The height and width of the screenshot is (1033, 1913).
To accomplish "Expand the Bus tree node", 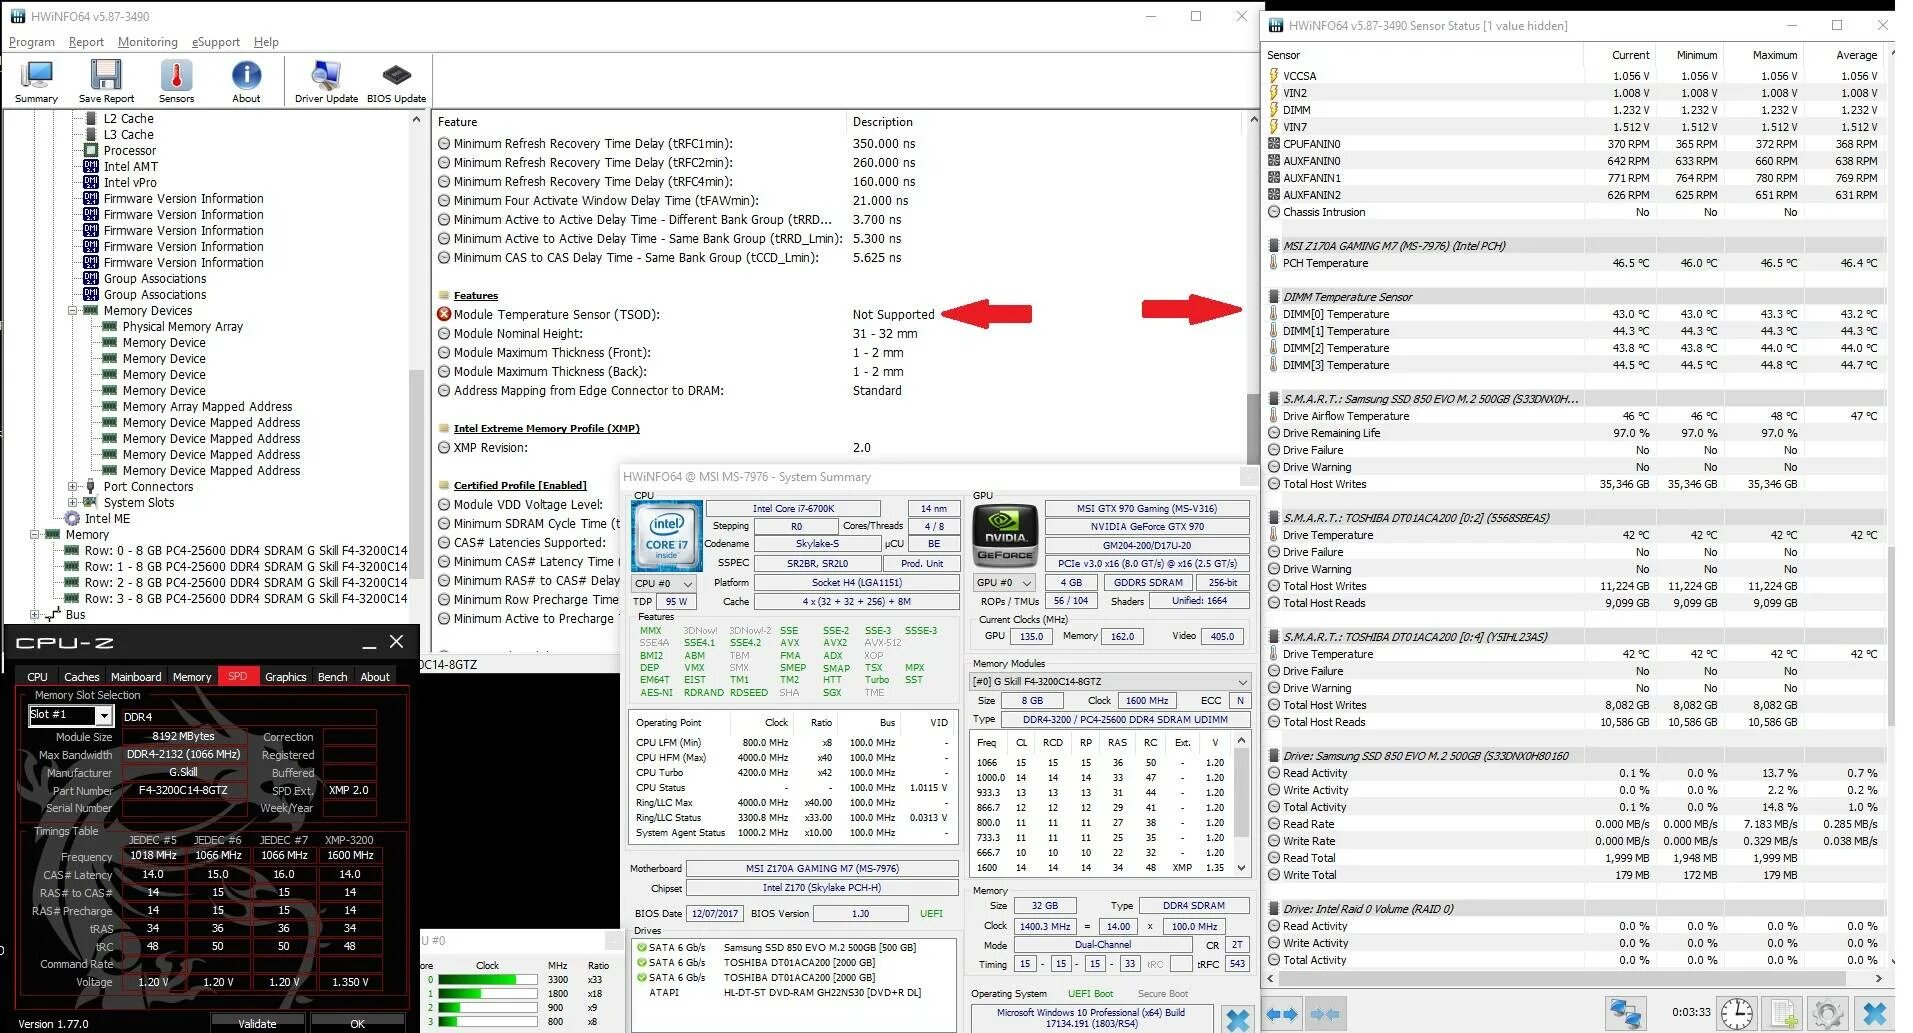I will click(35, 615).
